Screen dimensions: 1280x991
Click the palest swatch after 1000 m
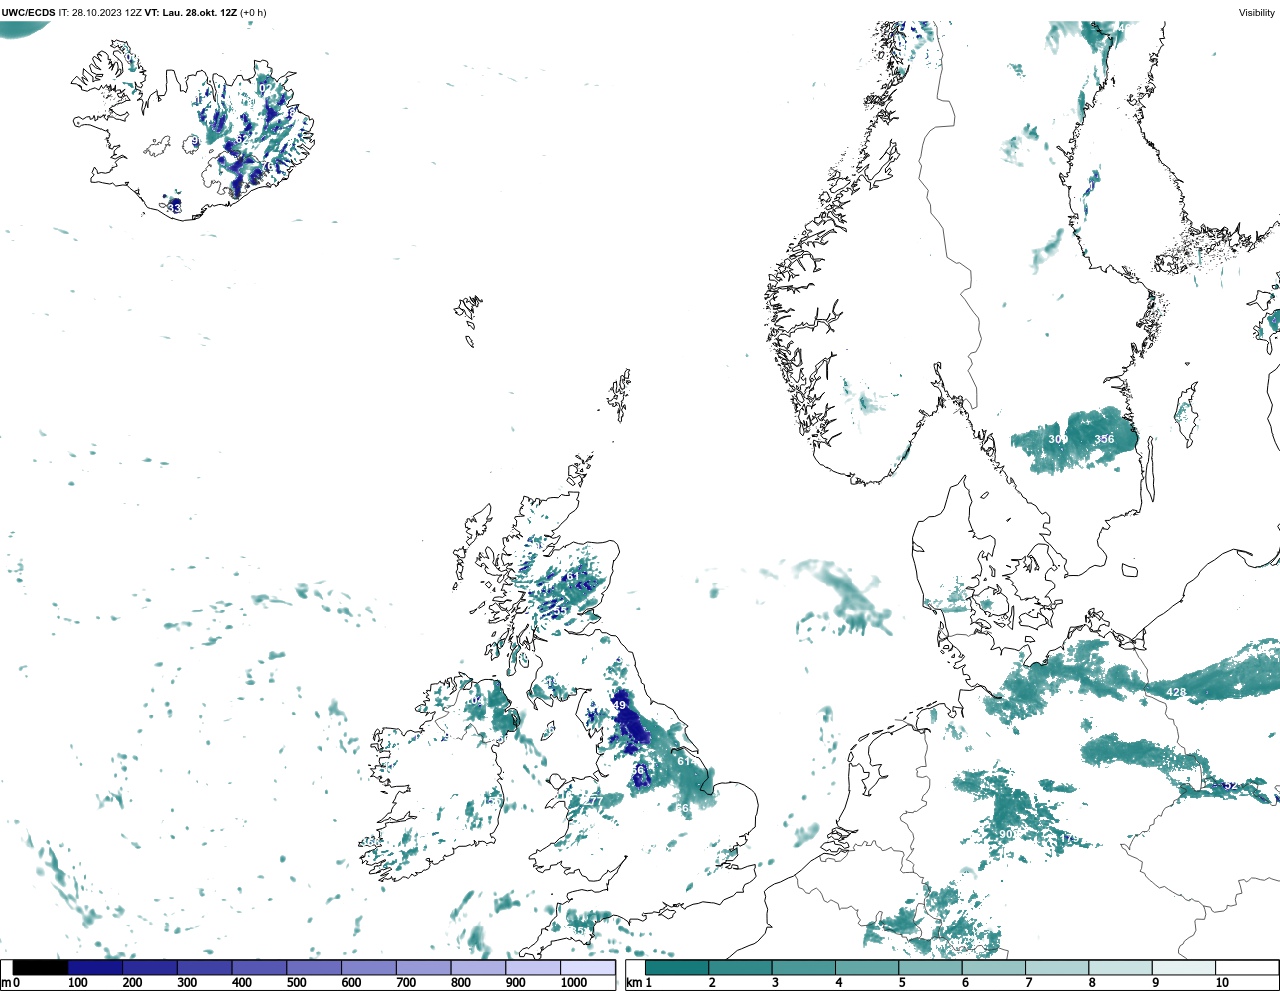click(x=588, y=968)
